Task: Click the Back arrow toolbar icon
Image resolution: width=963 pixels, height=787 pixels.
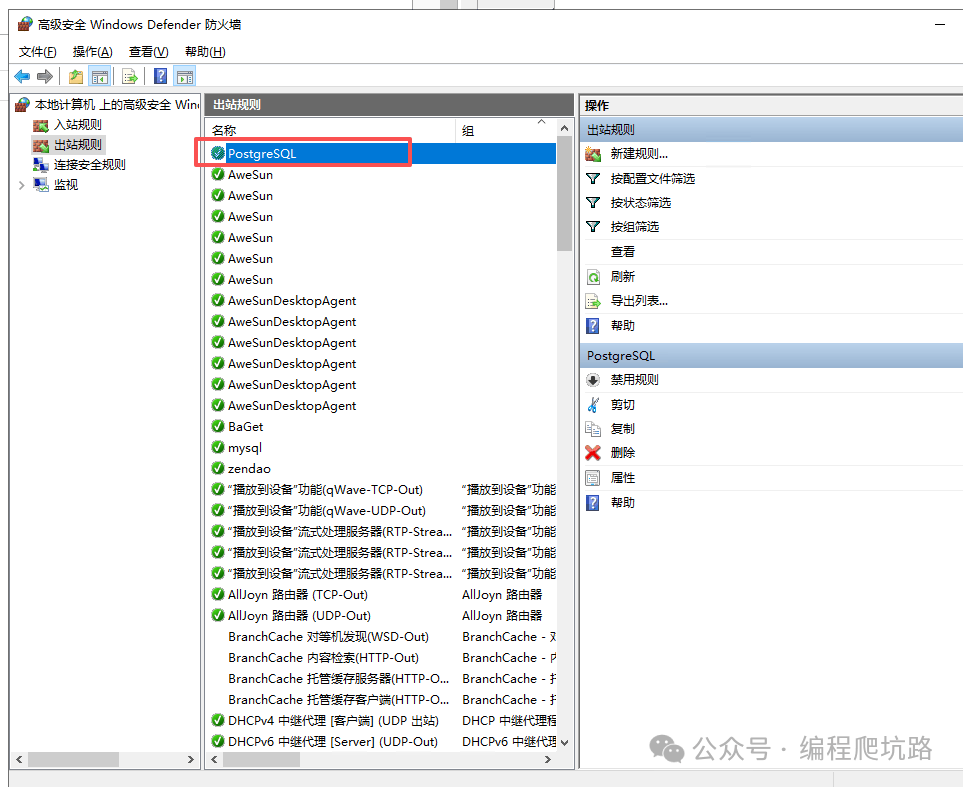Action: pyautogui.click(x=22, y=77)
